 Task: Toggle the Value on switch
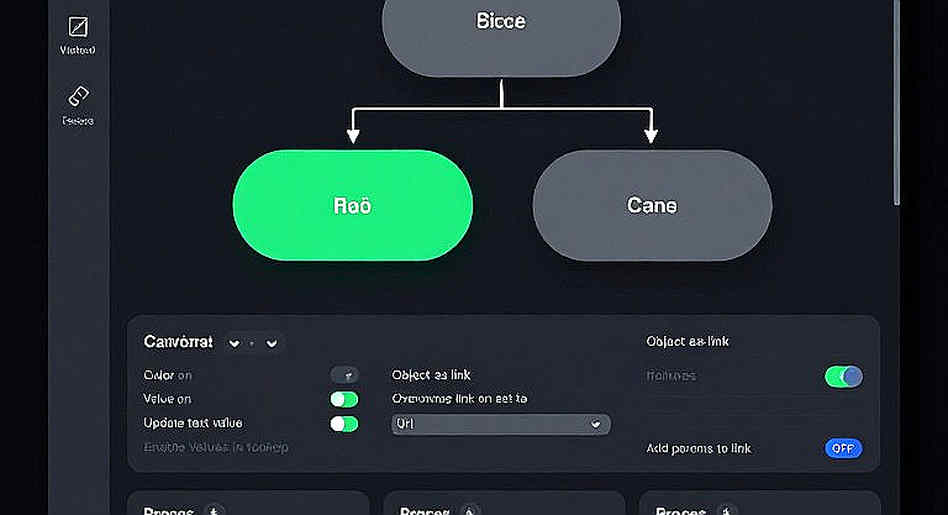tap(344, 399)
